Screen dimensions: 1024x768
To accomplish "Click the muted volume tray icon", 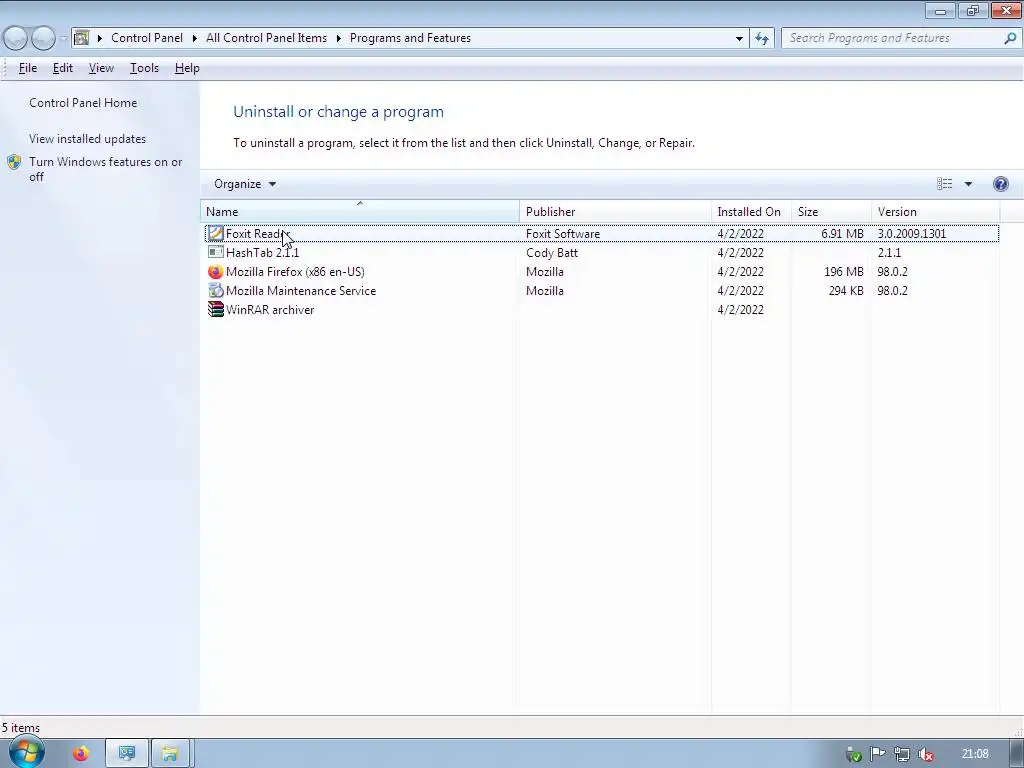I will click(x=925, y=754).
